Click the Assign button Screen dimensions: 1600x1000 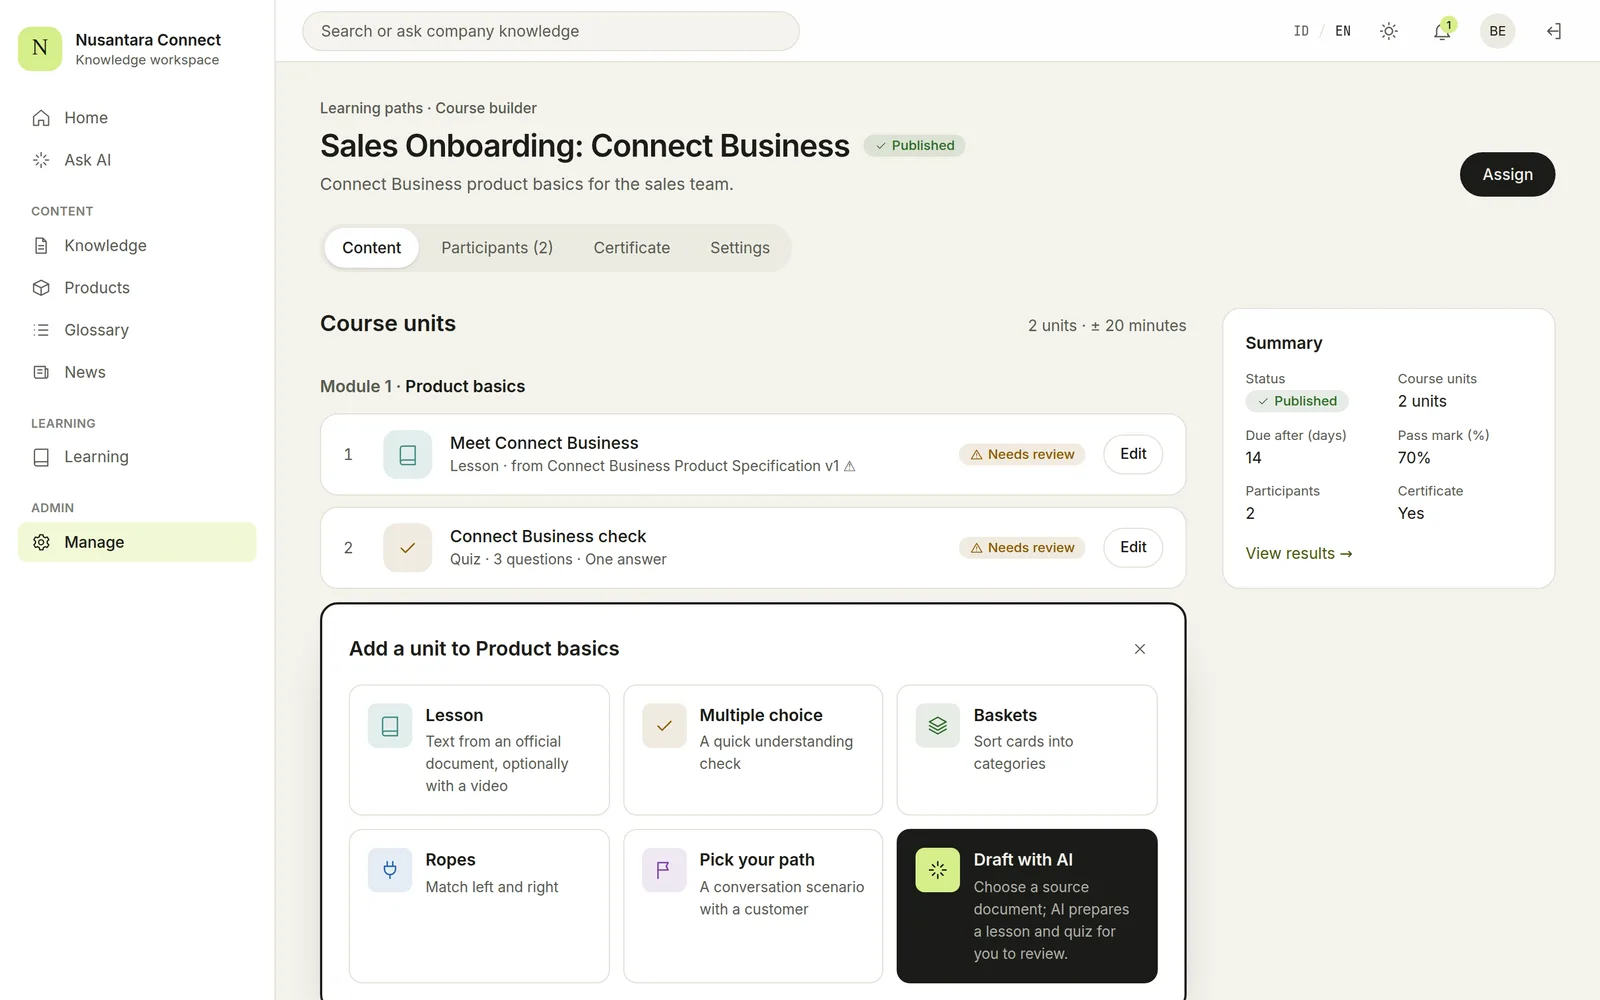[1507, 174]
